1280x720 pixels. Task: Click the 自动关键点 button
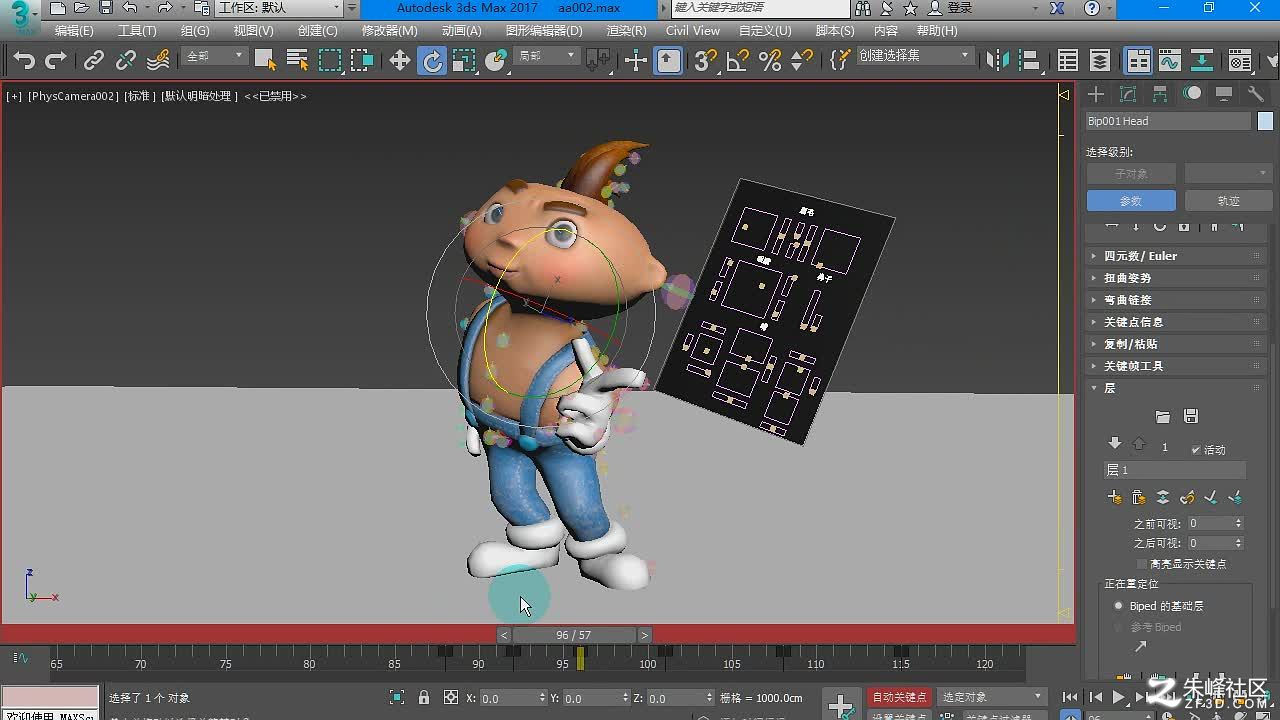tap(899, 697)
